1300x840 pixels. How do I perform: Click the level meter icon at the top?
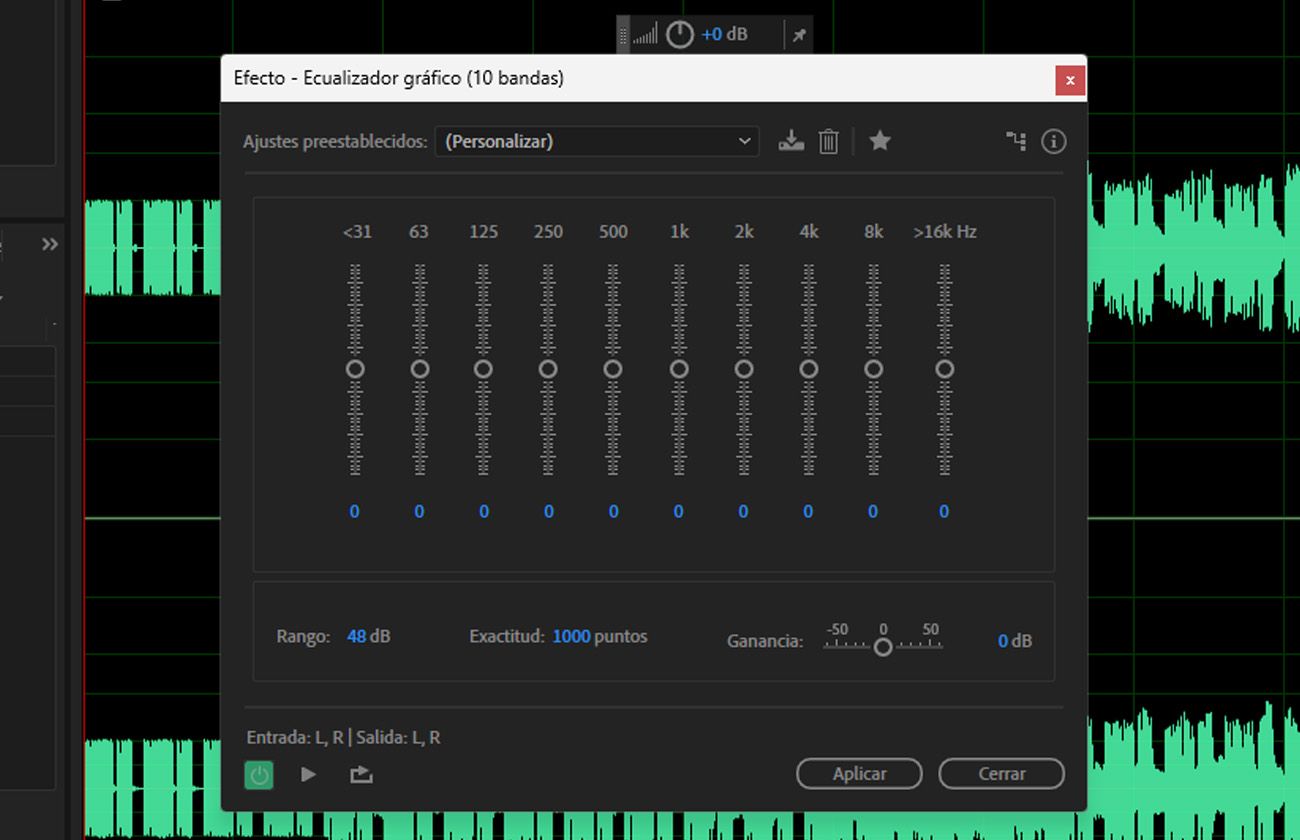point(646,33)
